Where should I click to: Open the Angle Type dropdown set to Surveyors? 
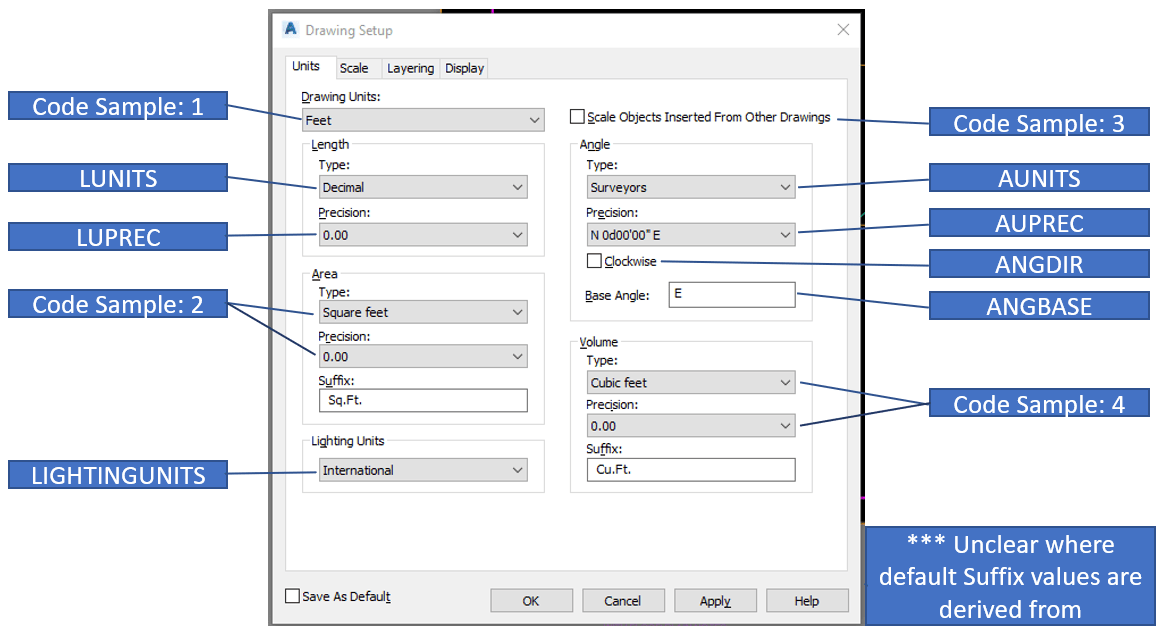[690, 186]
